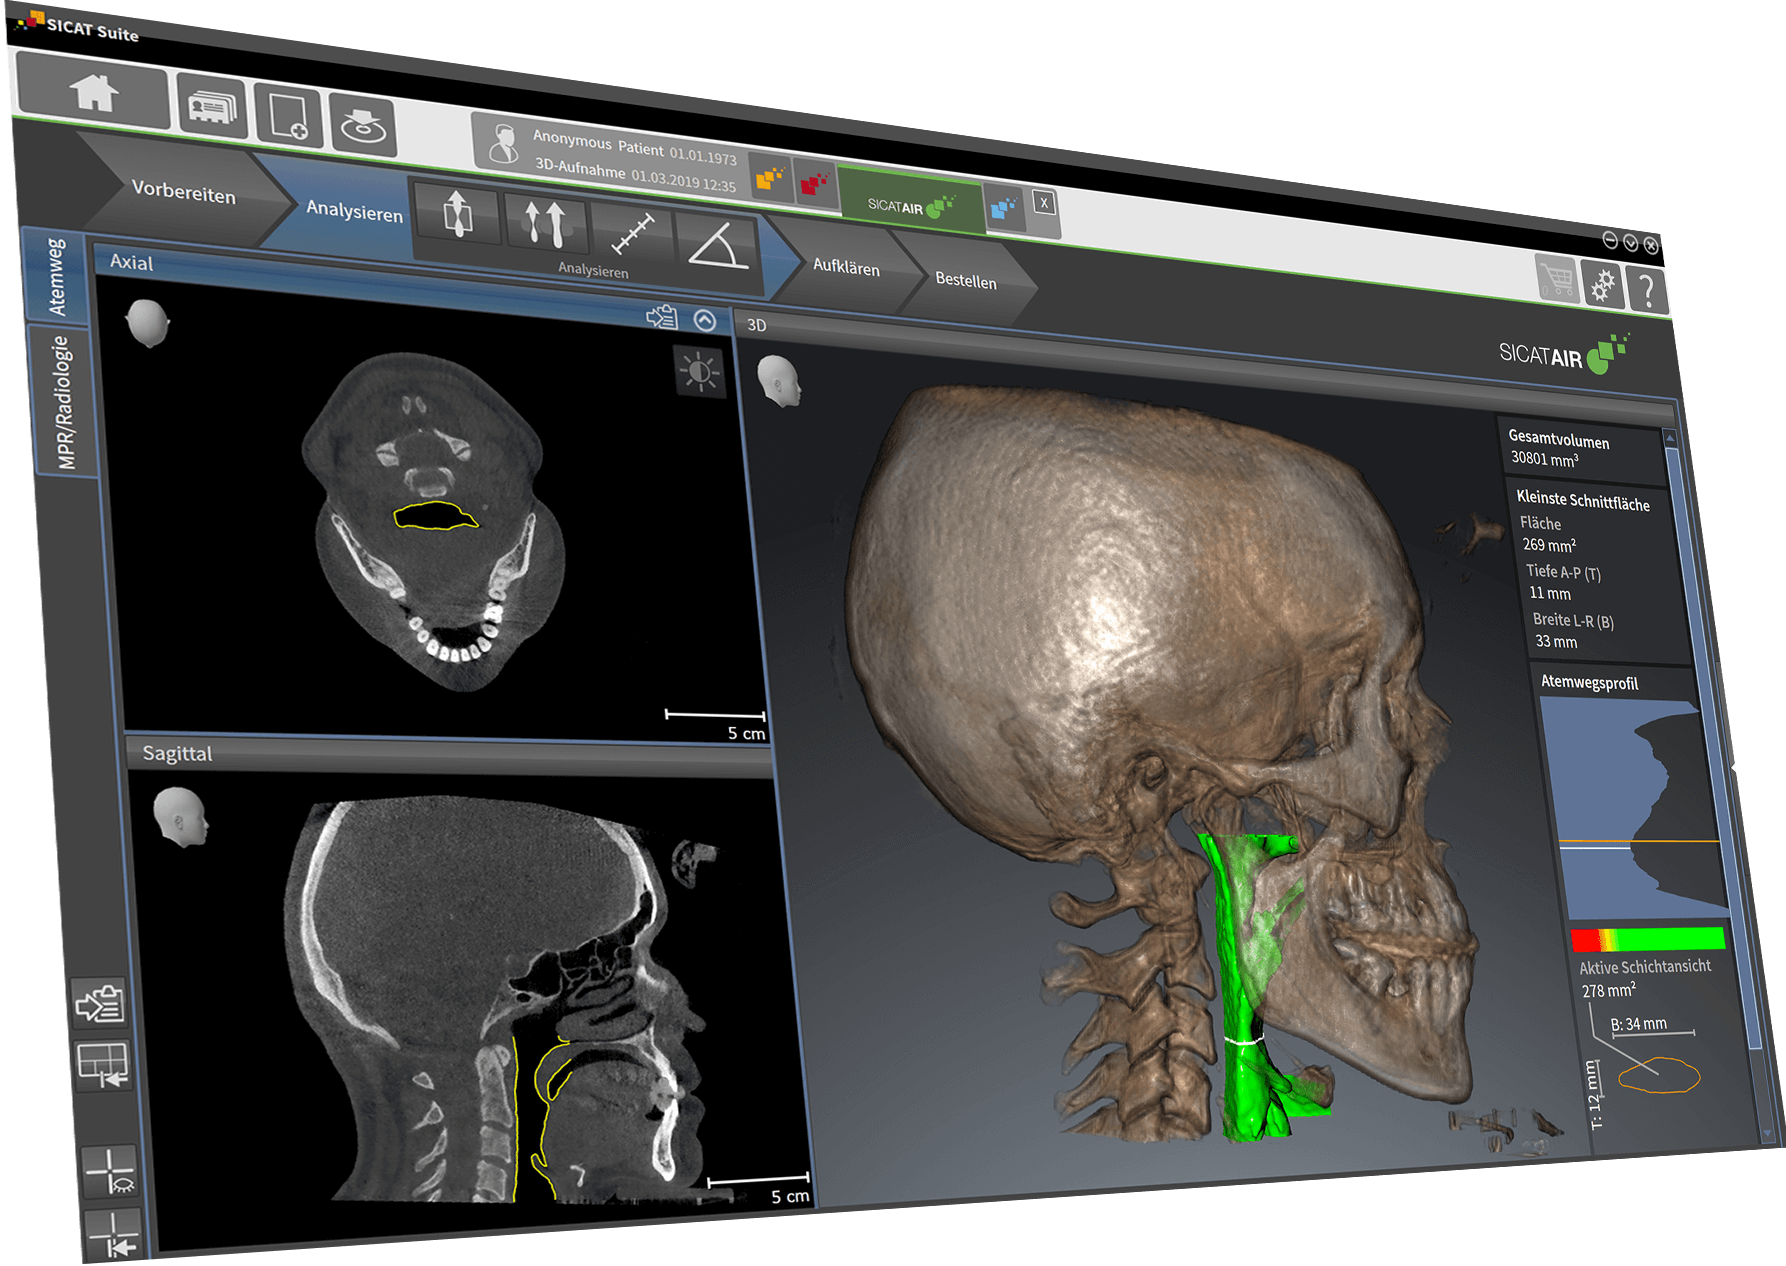Go to the Bestellen workflow step
The image size is (1786, 1266).
point(966,281)
